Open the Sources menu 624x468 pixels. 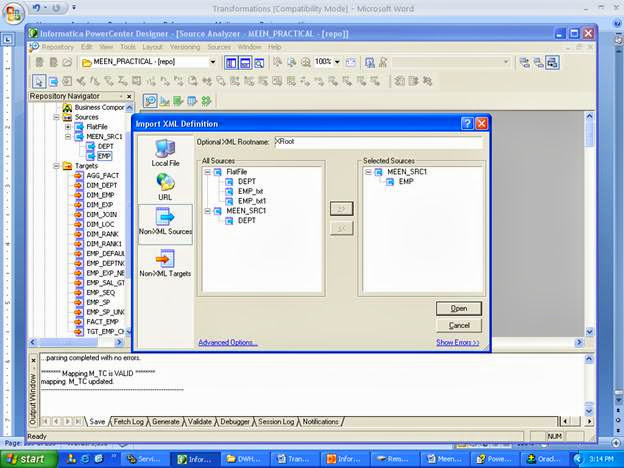(x=219, y=47)
